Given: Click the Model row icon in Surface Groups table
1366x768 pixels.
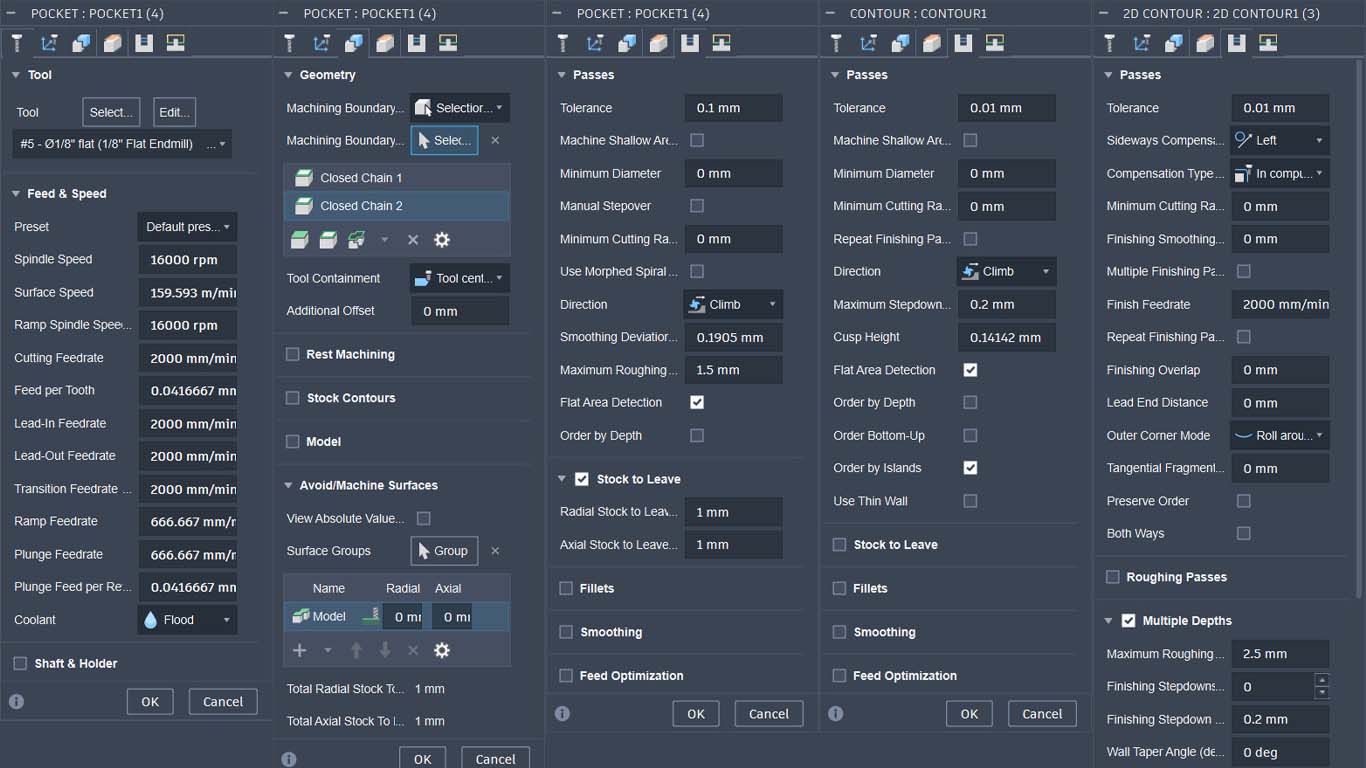Looking at the screenshot, I should (301, 617).
